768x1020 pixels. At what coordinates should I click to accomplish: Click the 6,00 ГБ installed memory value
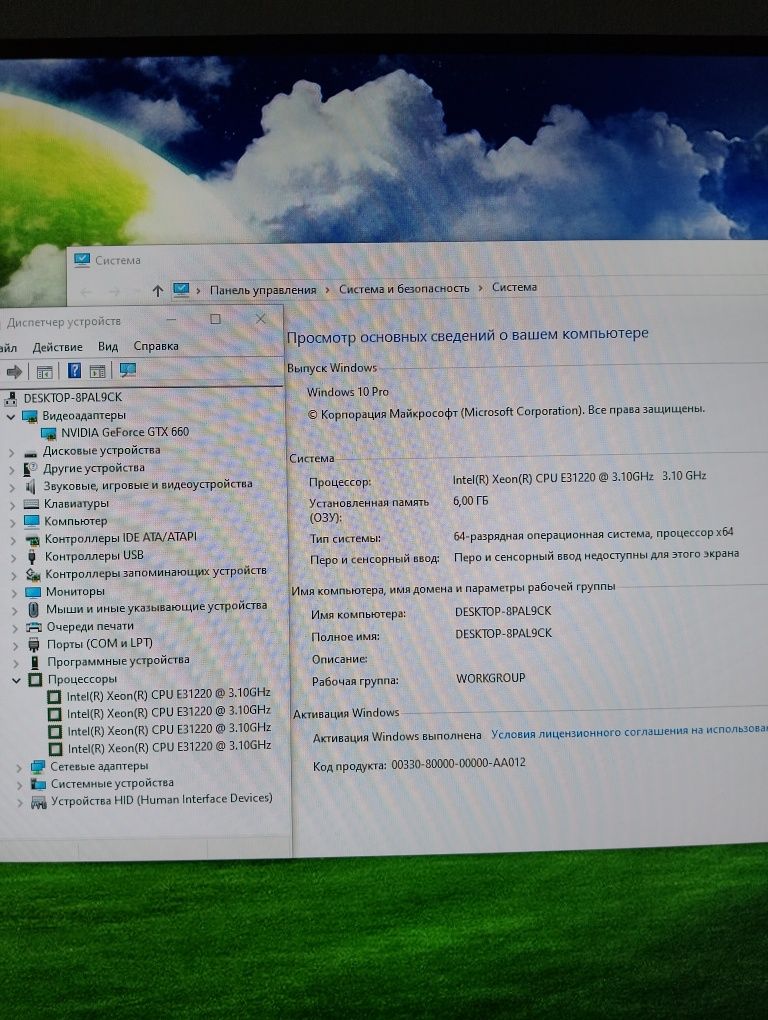pyautogui.click(x=470, y=500)
